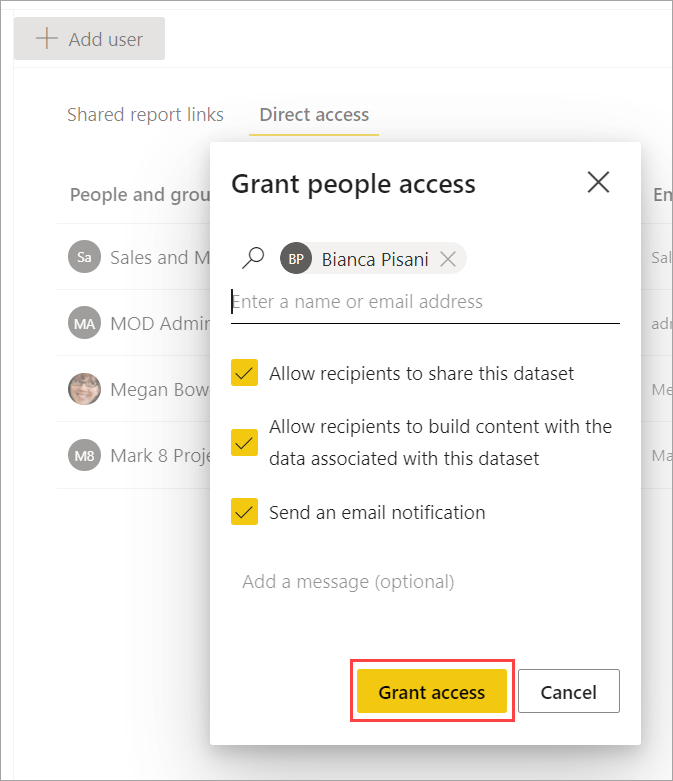Close the Grant people access dialog
The height and width of the screenshot is (781, 673).
point(598,182)
